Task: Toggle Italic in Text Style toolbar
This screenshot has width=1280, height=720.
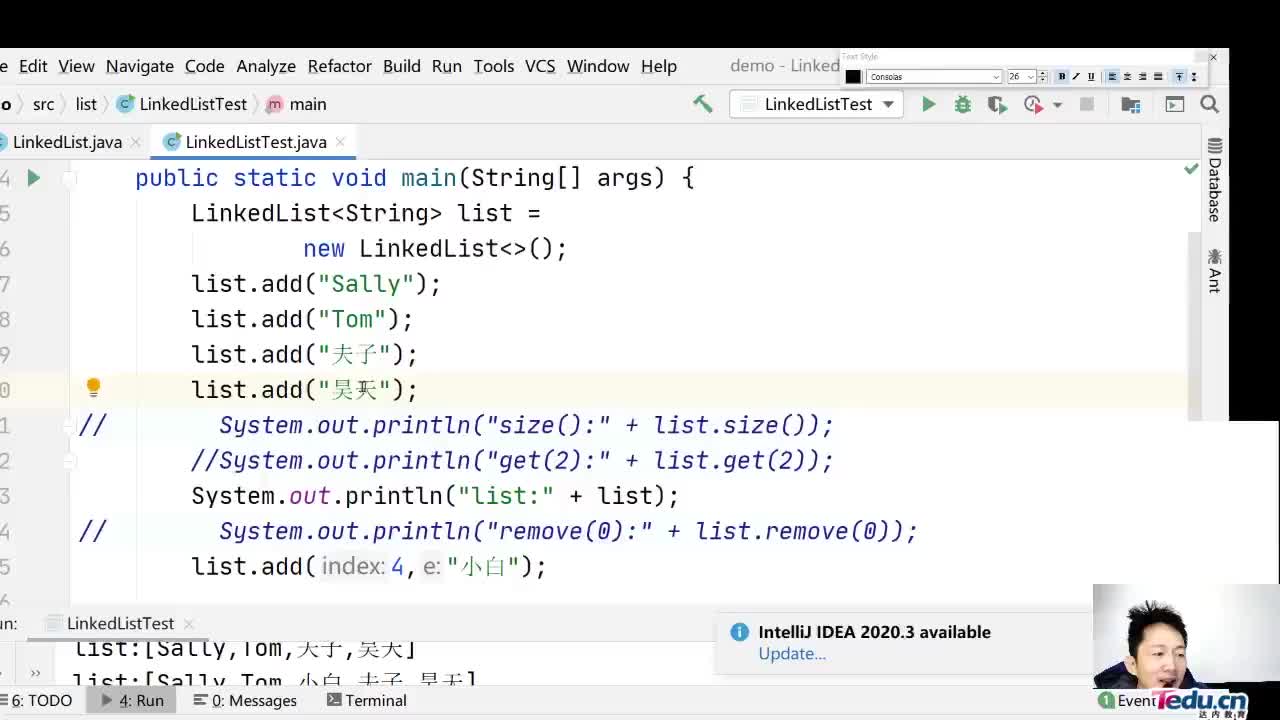Action: pyautogui.click(x=1076, y=77)
